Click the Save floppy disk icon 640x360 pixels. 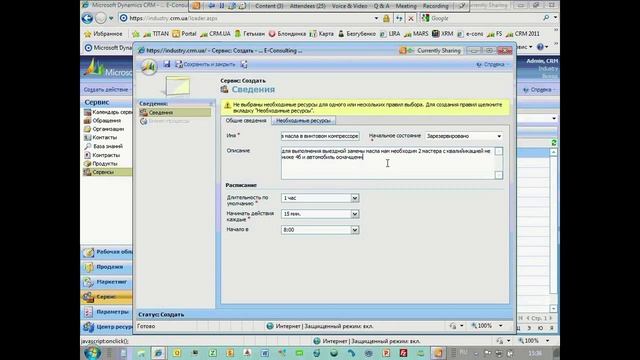[x=167, y=64]
